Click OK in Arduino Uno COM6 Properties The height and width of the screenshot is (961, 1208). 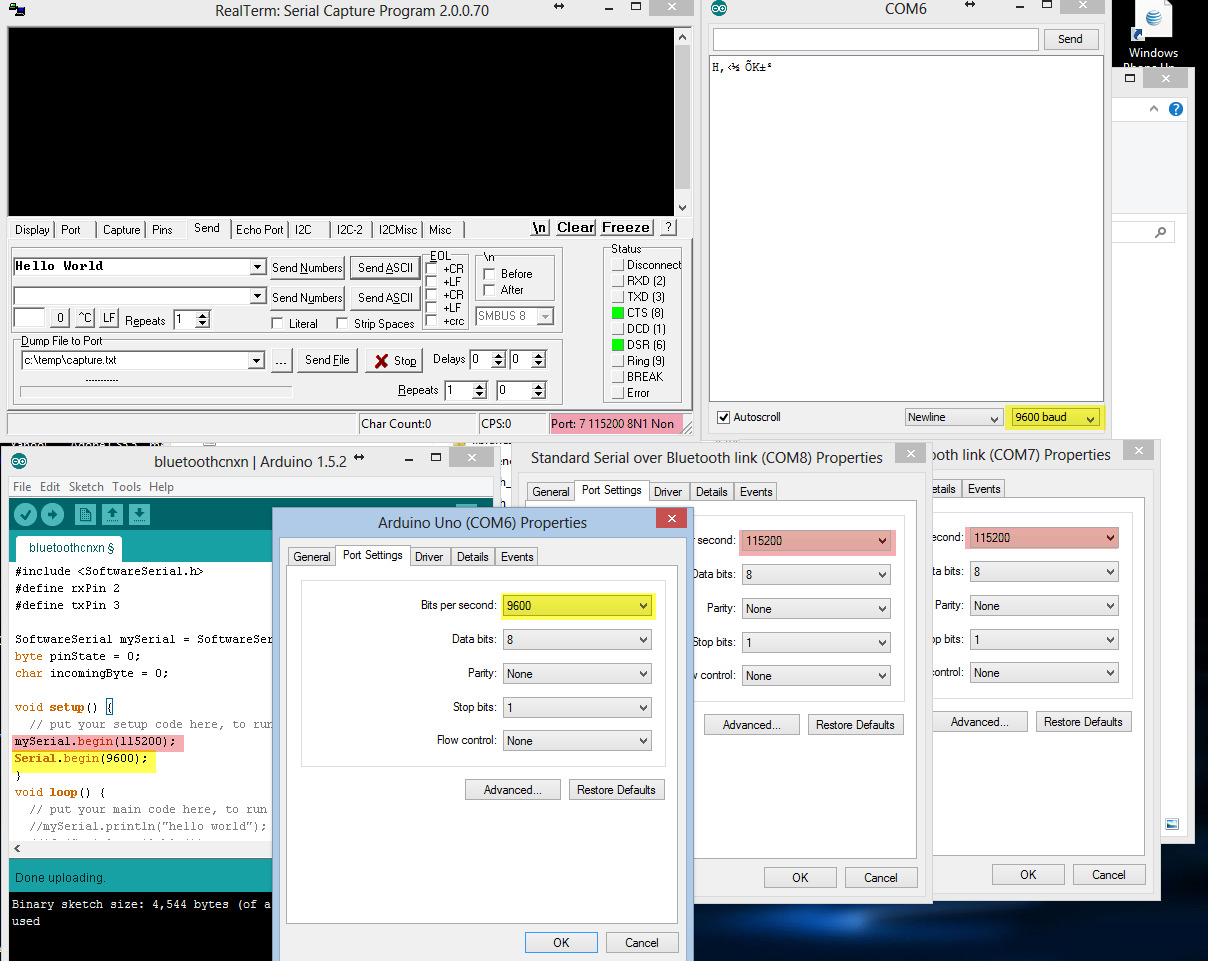tap(561, 942)
